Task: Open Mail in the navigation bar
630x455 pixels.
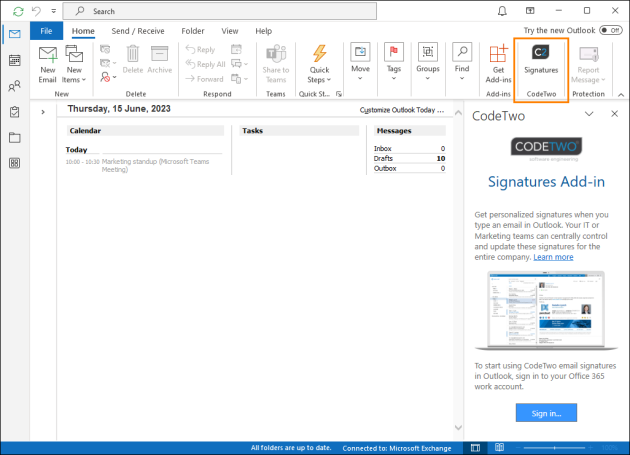Action: tap(15, 34)
